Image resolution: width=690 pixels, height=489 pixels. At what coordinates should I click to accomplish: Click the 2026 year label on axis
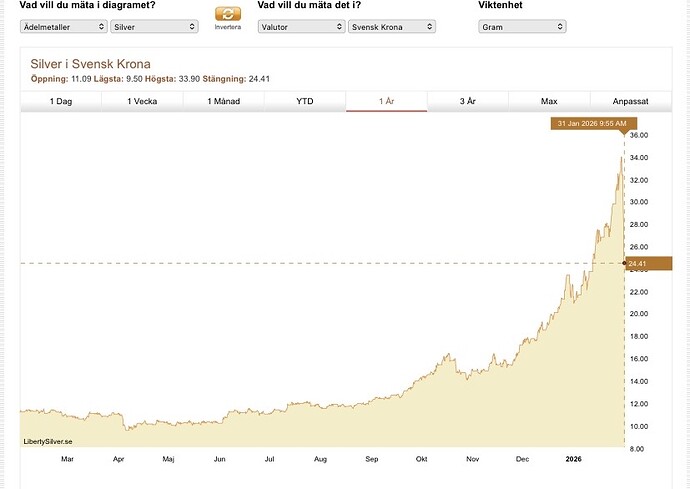[573, 459]
